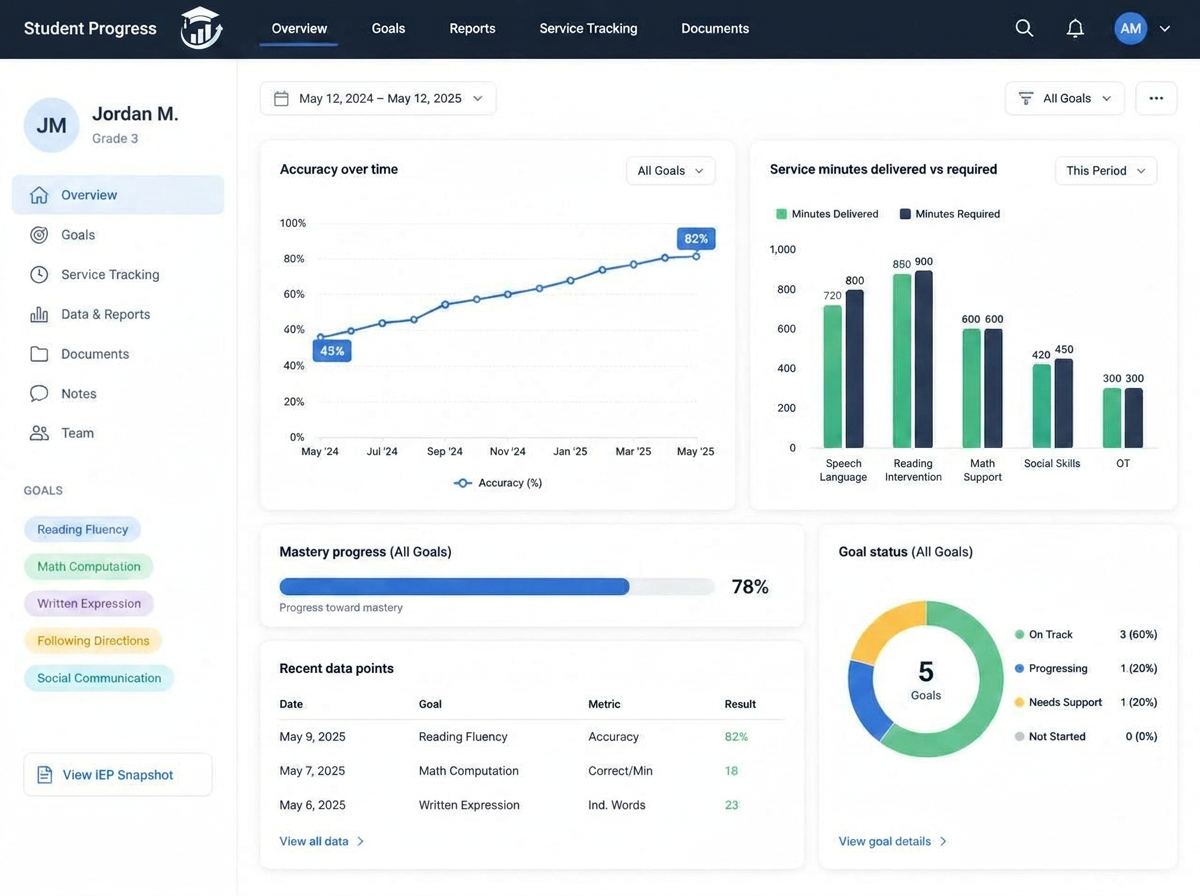Select the Math Computation goal tag

[x=89, y=566]
